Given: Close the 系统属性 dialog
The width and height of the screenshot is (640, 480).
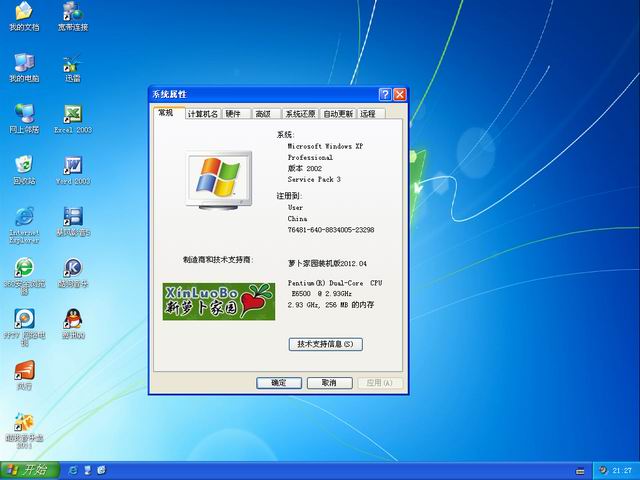Looking at the screenshot, I should click(399, 94).
